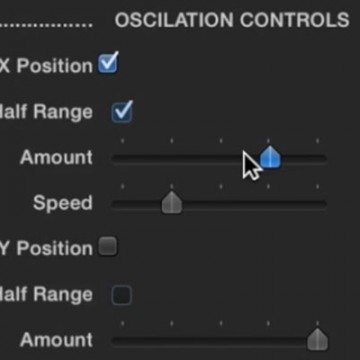Viewport: 360px width, 360px height.
Task: Click the Amount label below X Position
Action: pyautogui.click(x=56, y=157)
